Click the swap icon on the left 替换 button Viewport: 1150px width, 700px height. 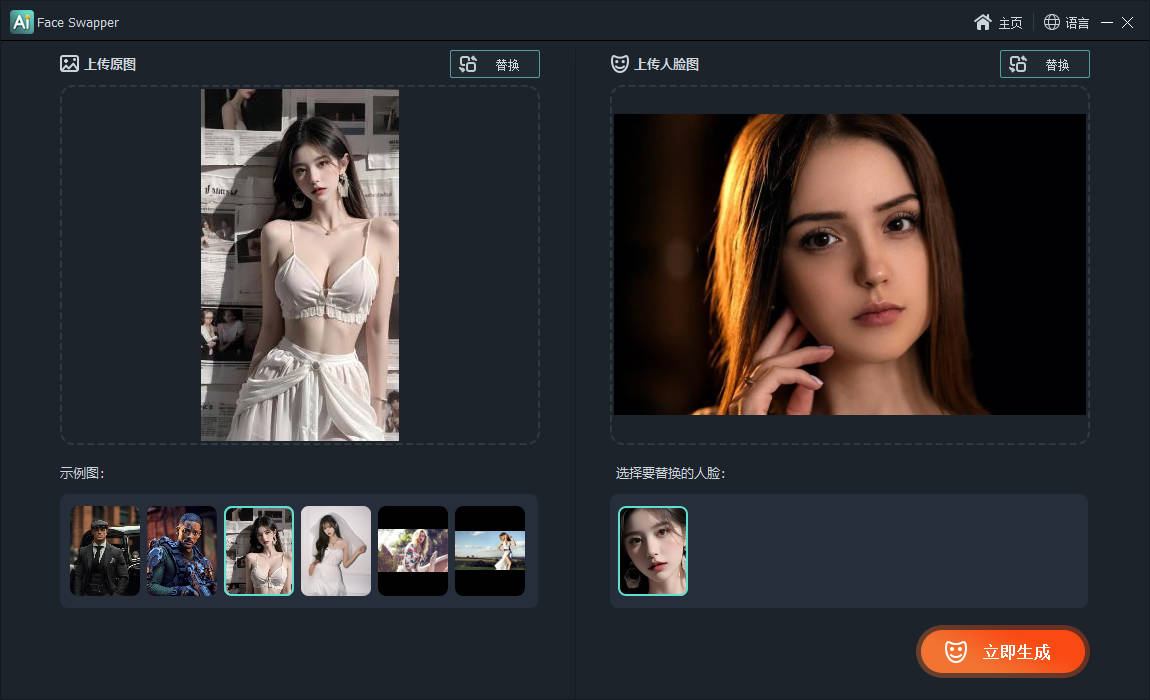pyautogui.click(x=469, y=63)
